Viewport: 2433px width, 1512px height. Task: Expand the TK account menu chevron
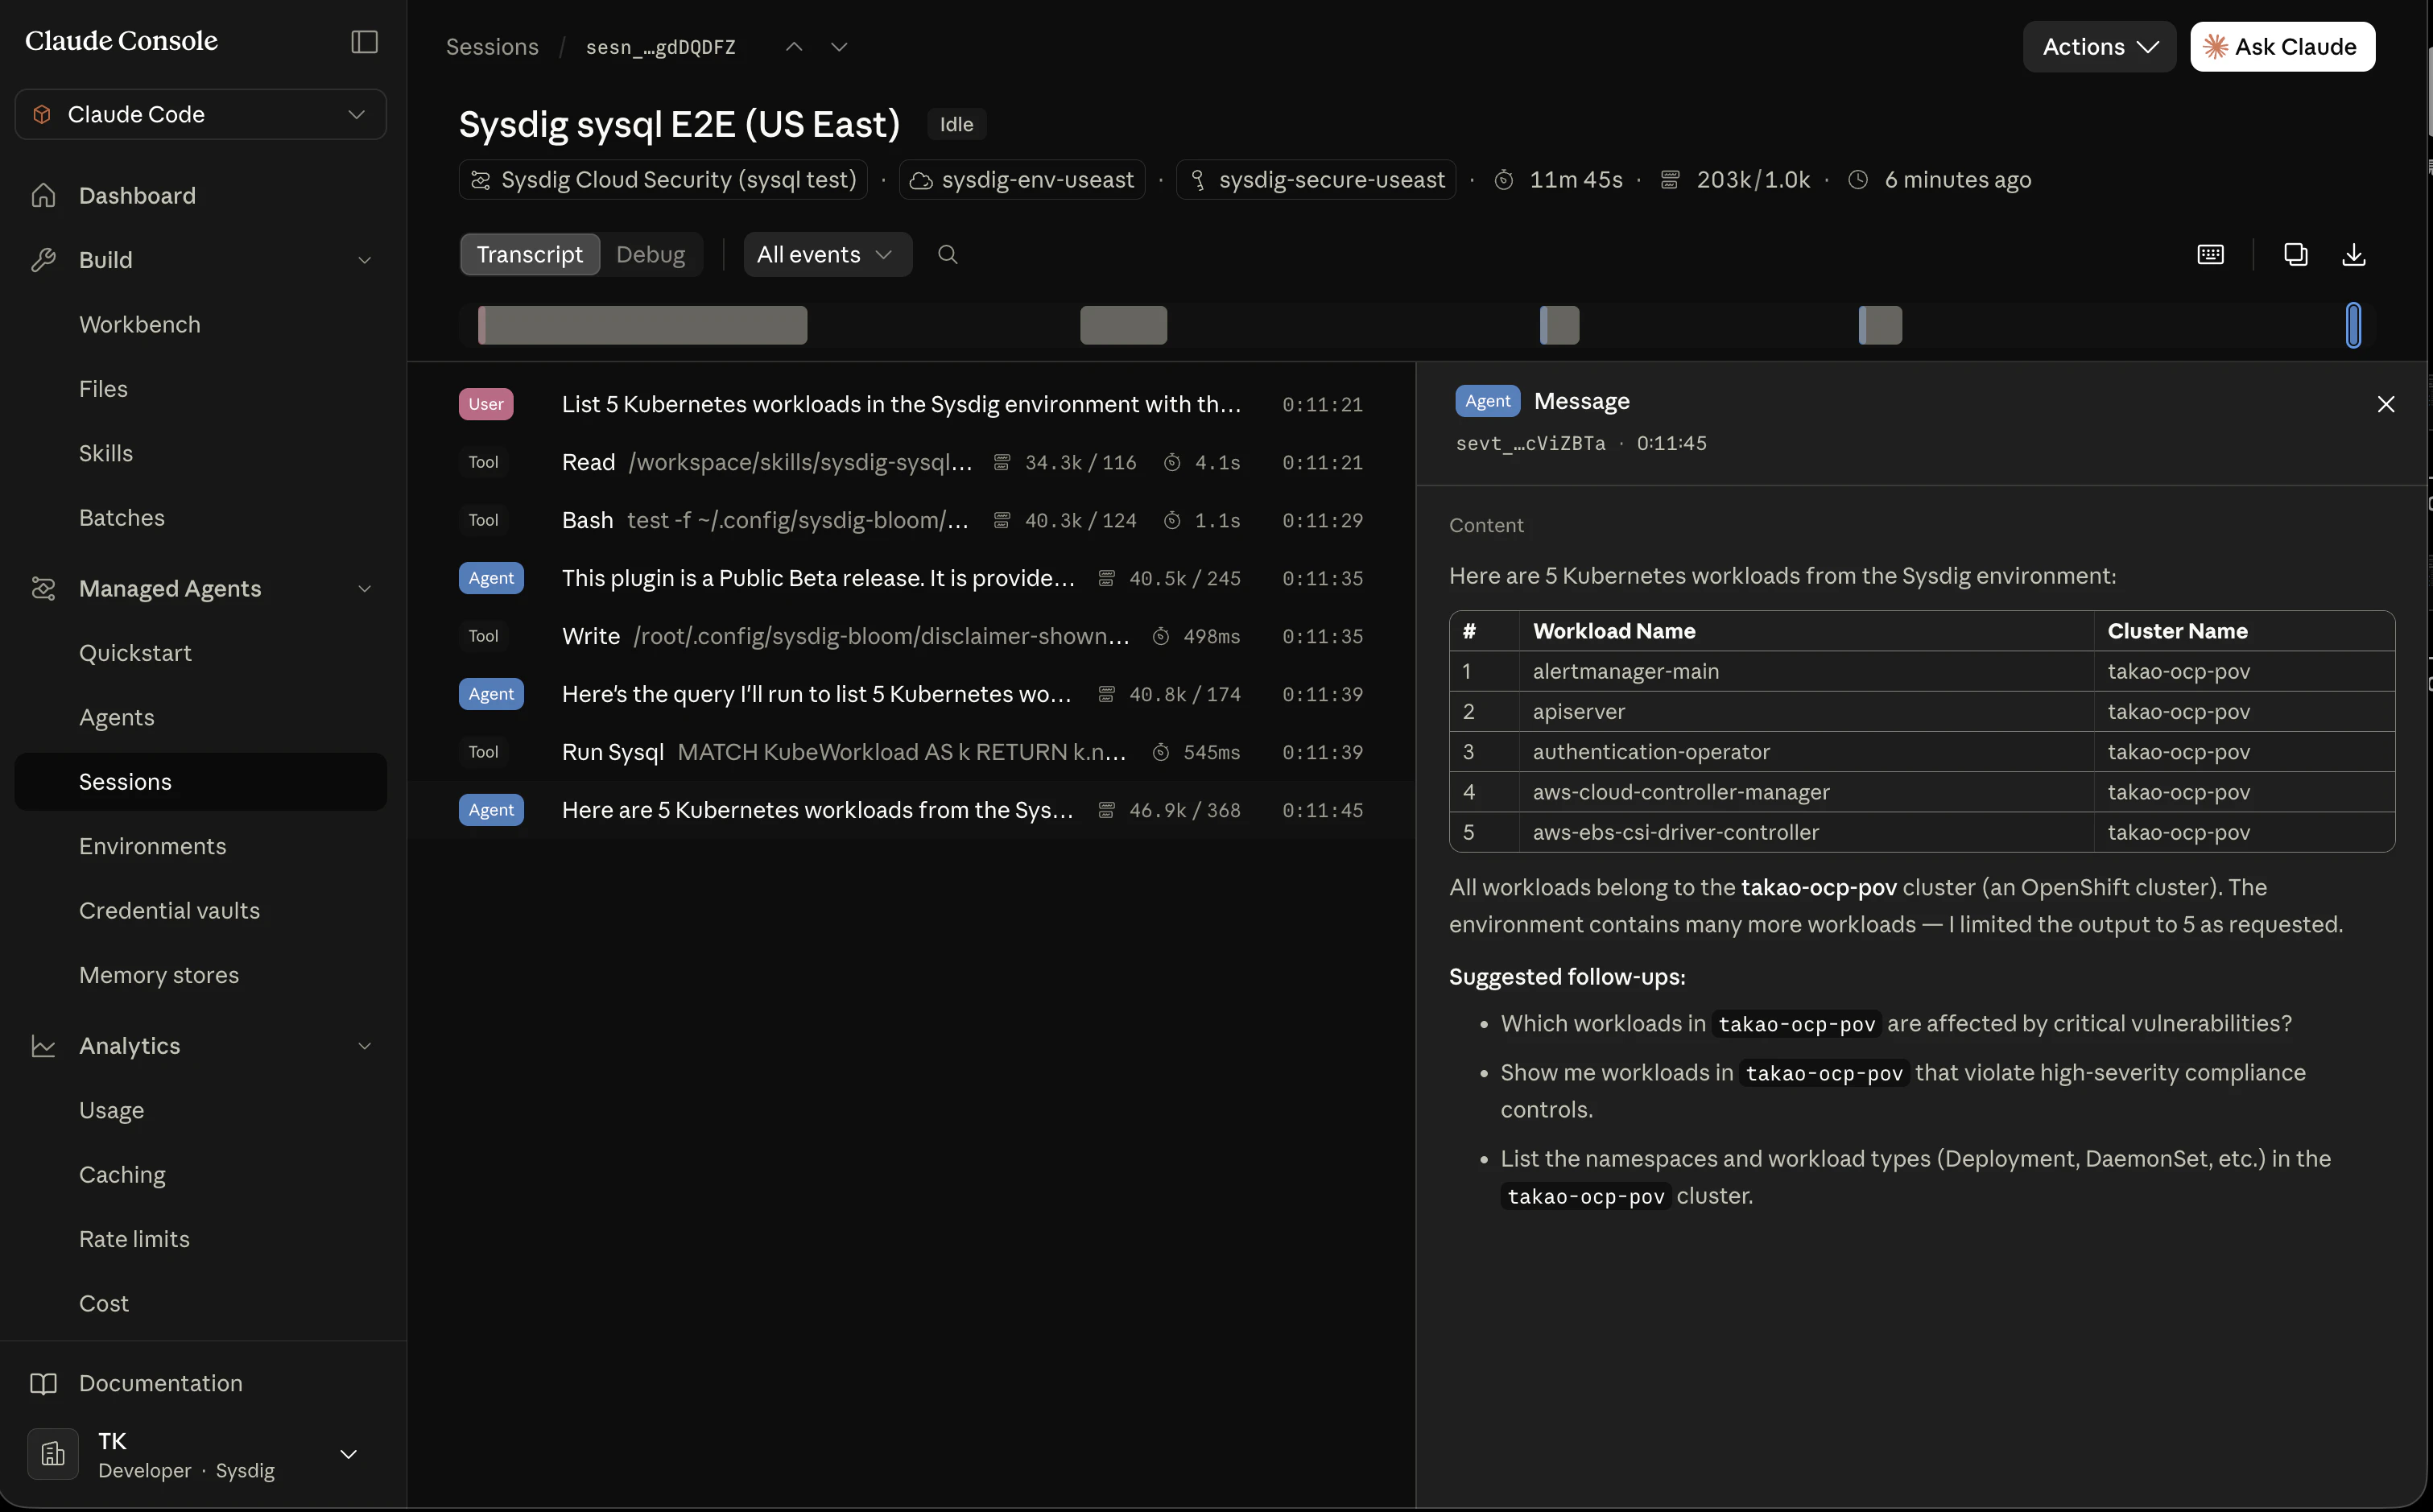(x=349, y=1454)
